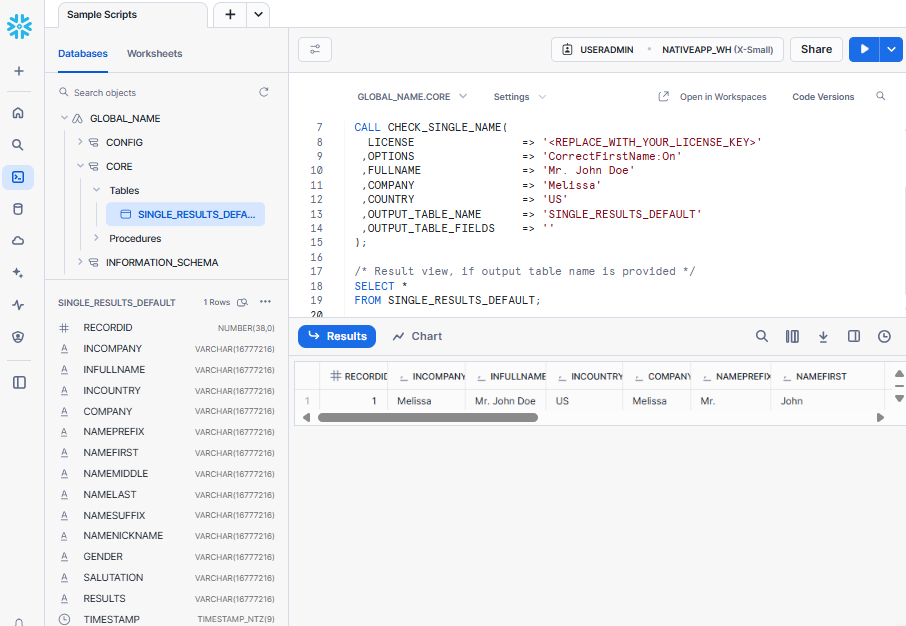This screenshot has width=906, height=626.
Task: Click the RECORDID column header
Action: pyautogui.click(x=354, y=376)
